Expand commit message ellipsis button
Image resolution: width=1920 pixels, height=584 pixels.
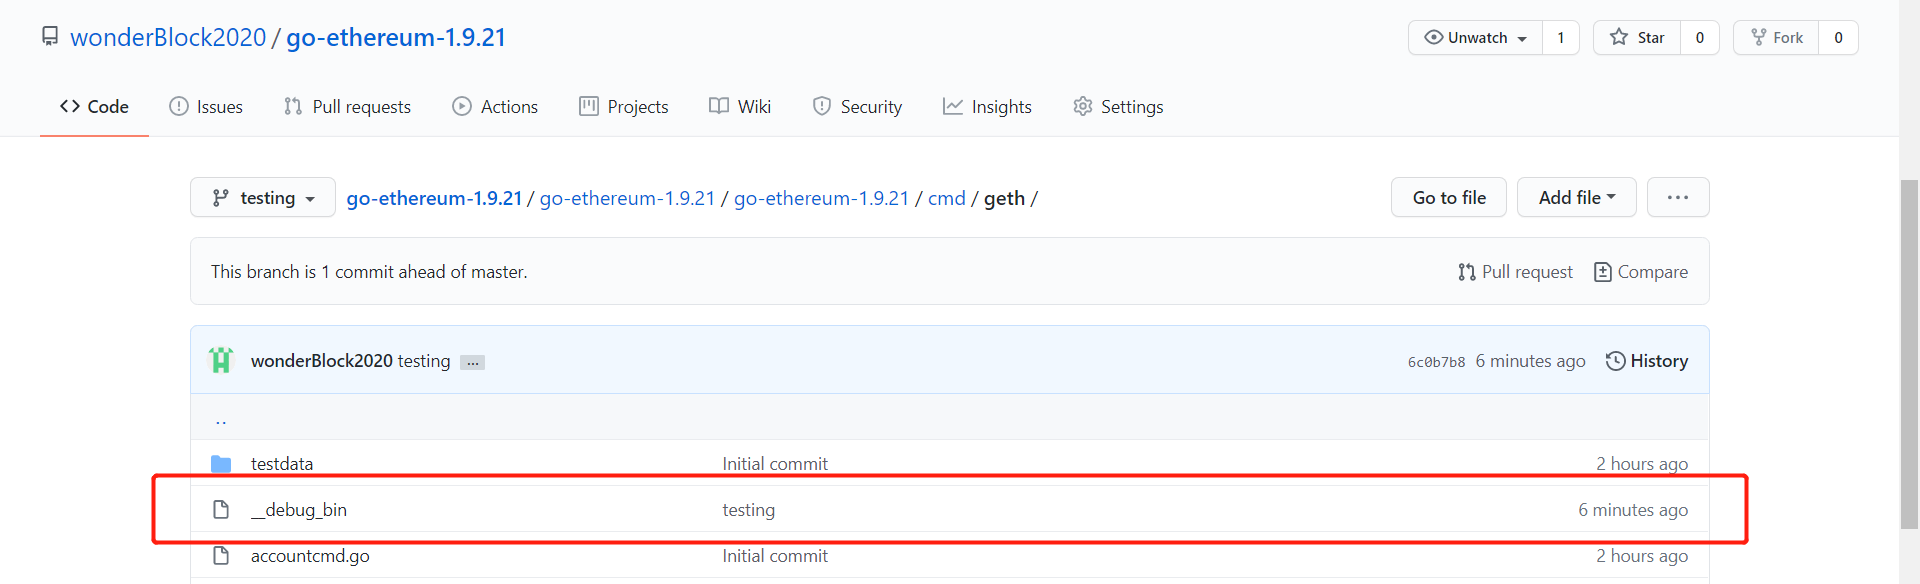pos(472,362)
